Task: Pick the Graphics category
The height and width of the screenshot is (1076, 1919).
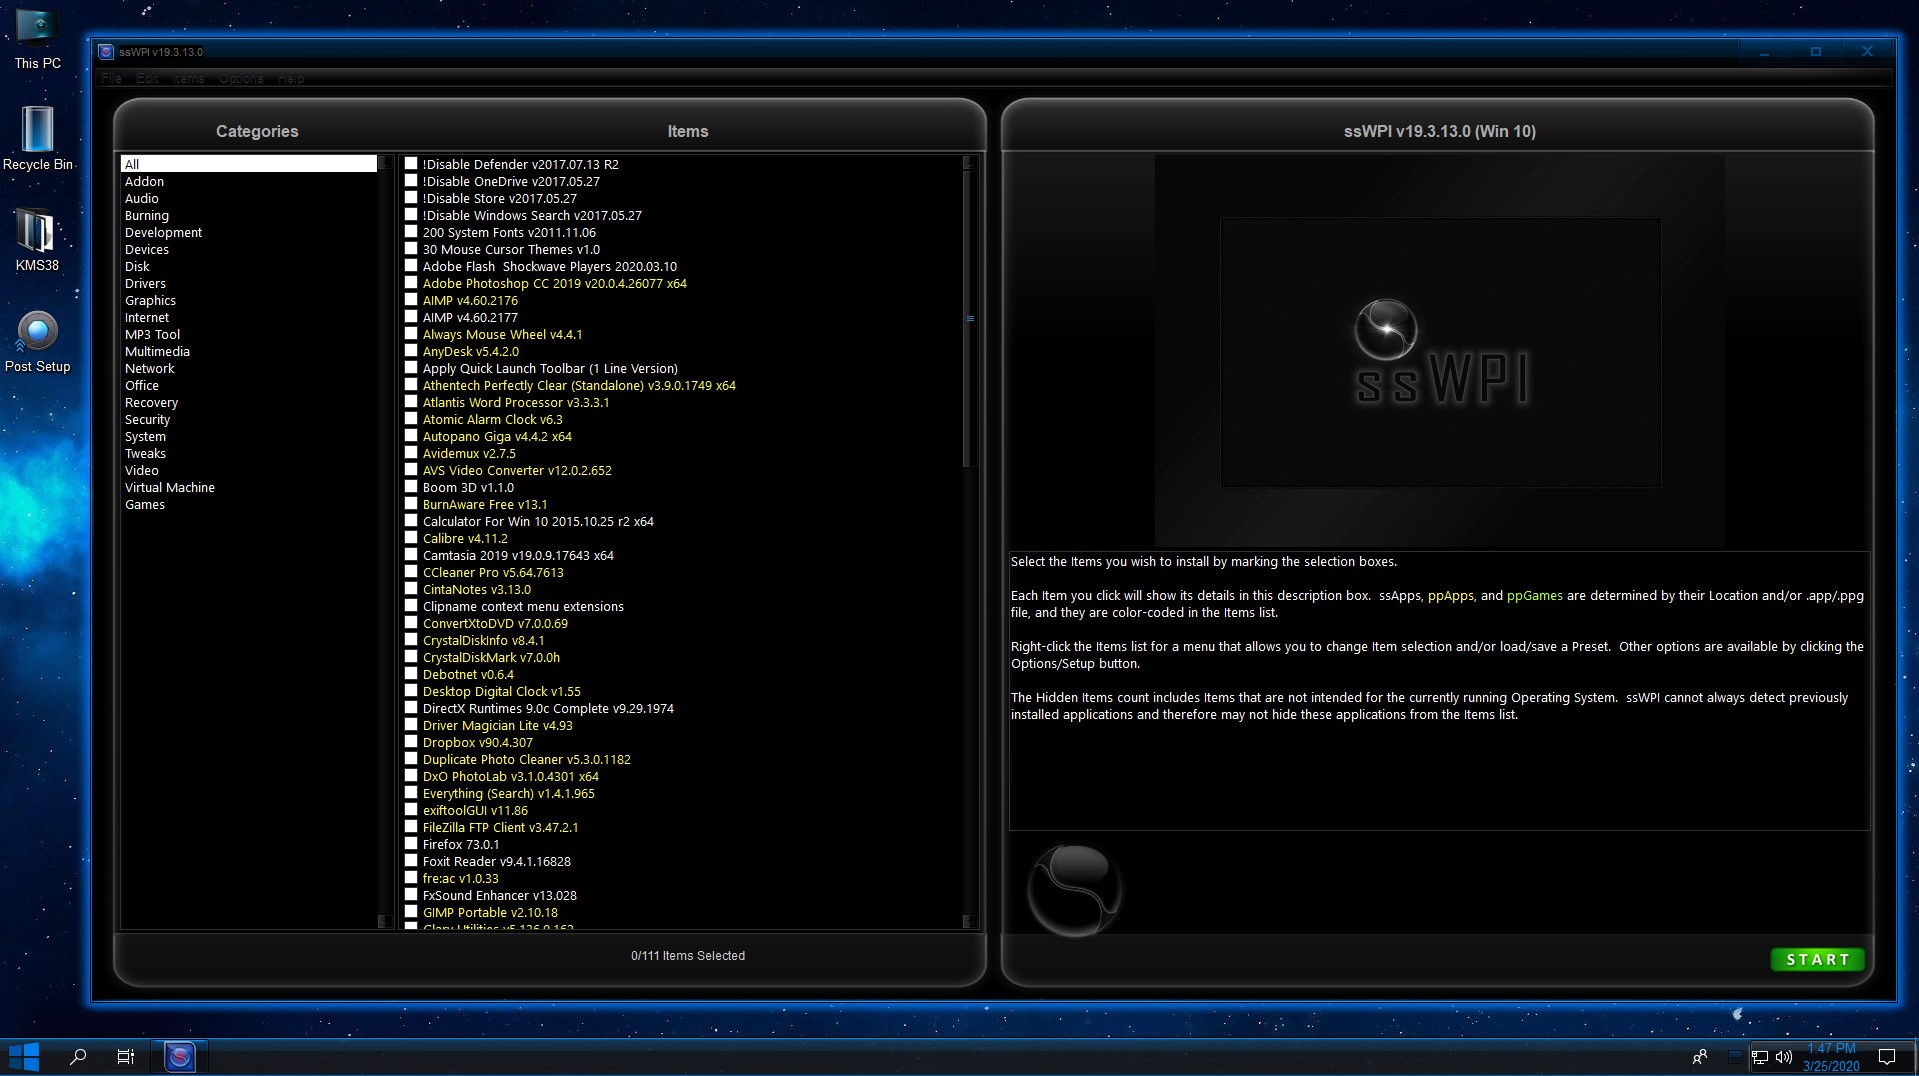Action: pyautogui.click(x=150, y=300)
